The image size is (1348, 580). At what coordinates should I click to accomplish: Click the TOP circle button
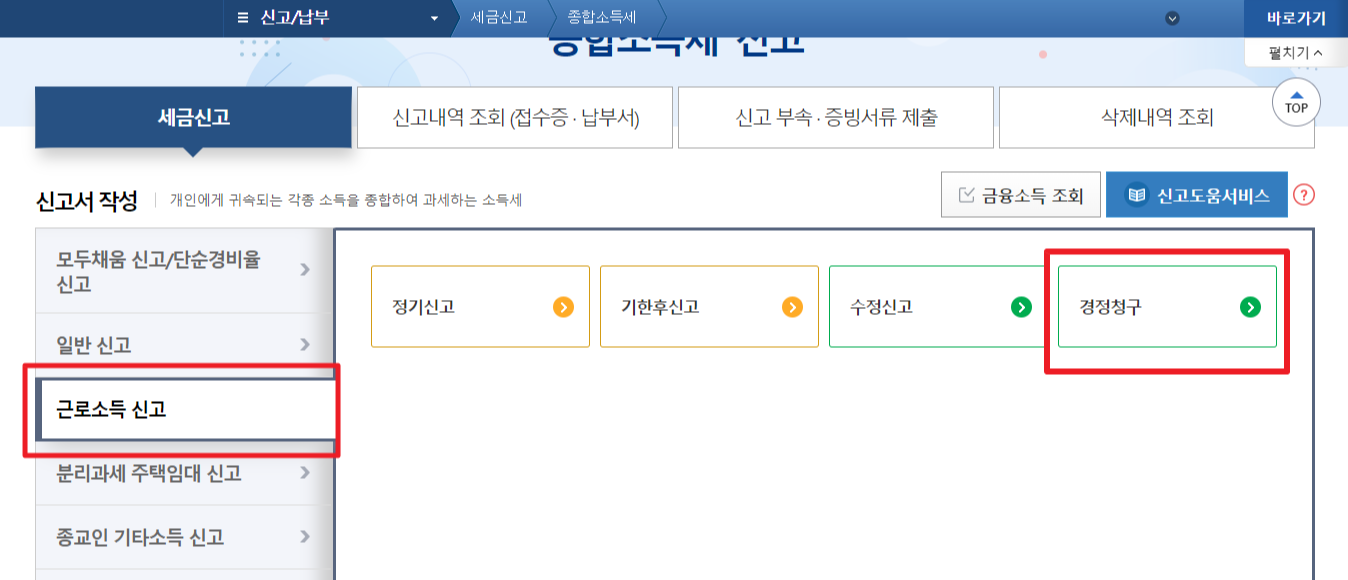coord(1294,102)
